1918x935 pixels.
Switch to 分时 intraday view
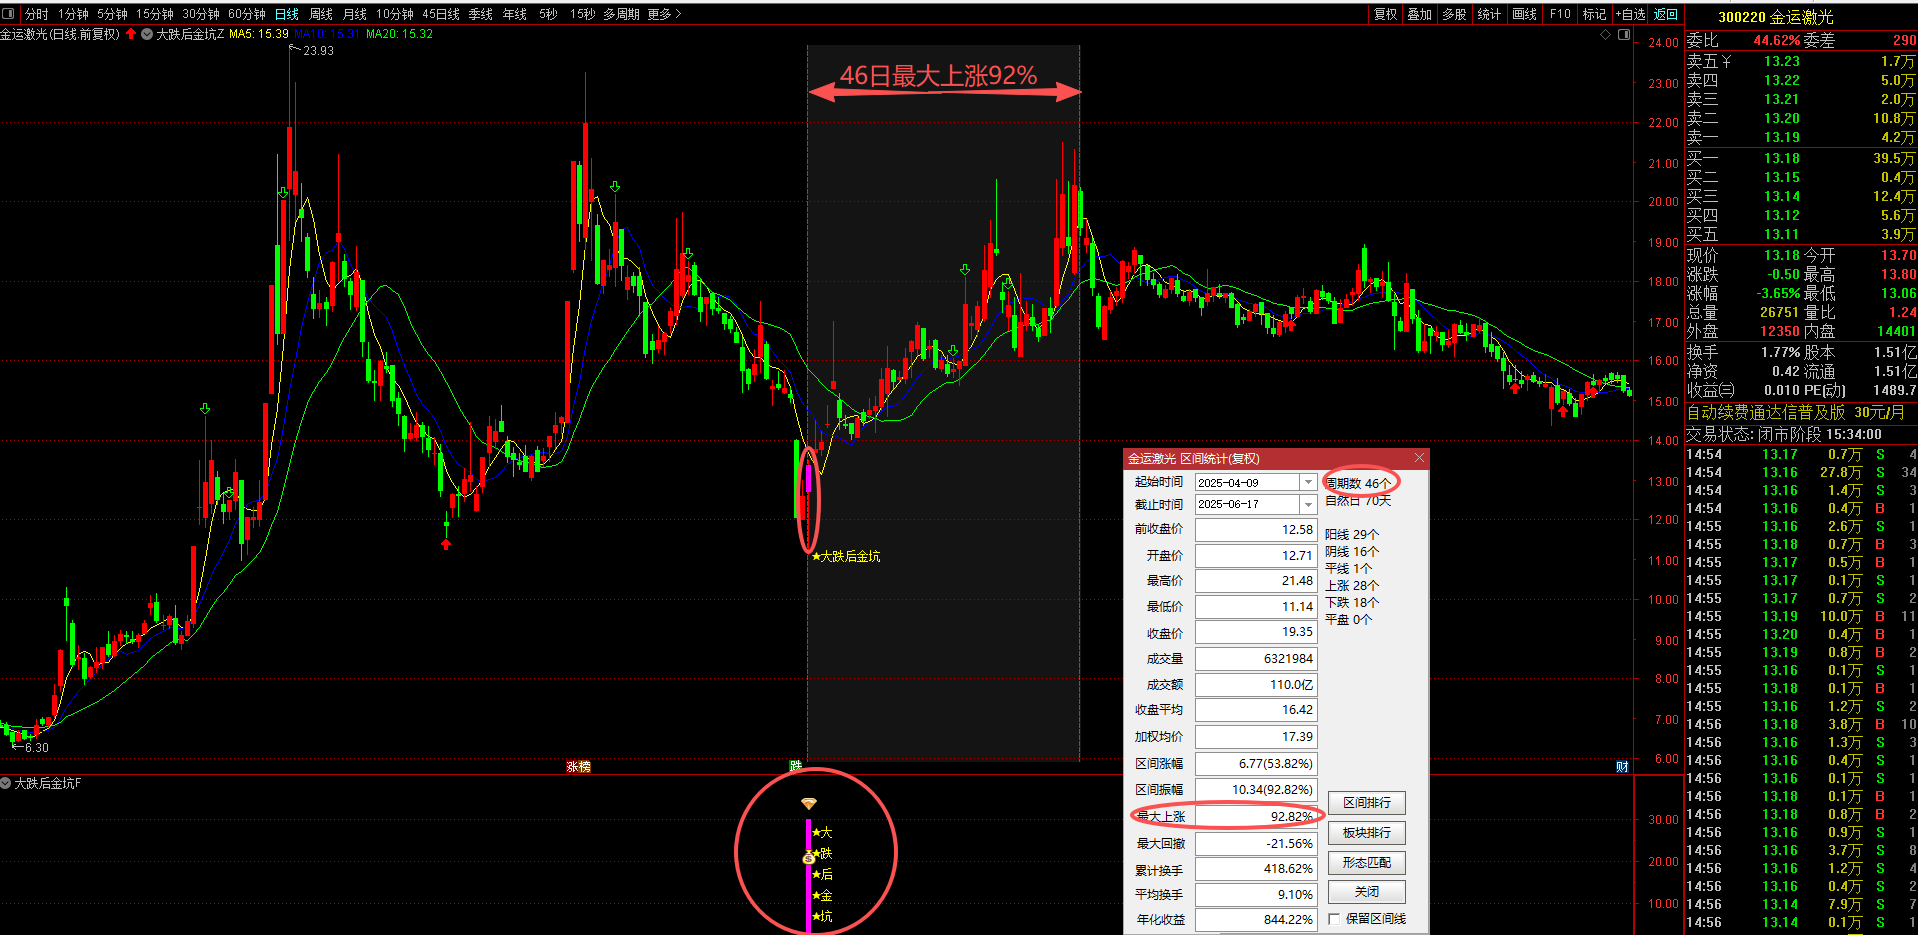pos(36,14)
